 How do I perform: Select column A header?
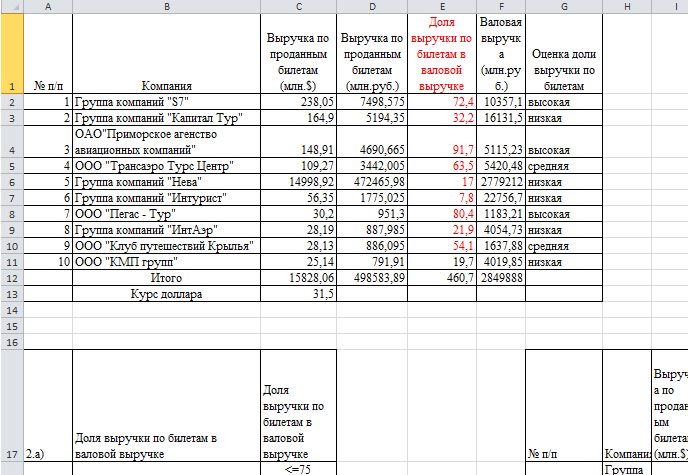48,6
